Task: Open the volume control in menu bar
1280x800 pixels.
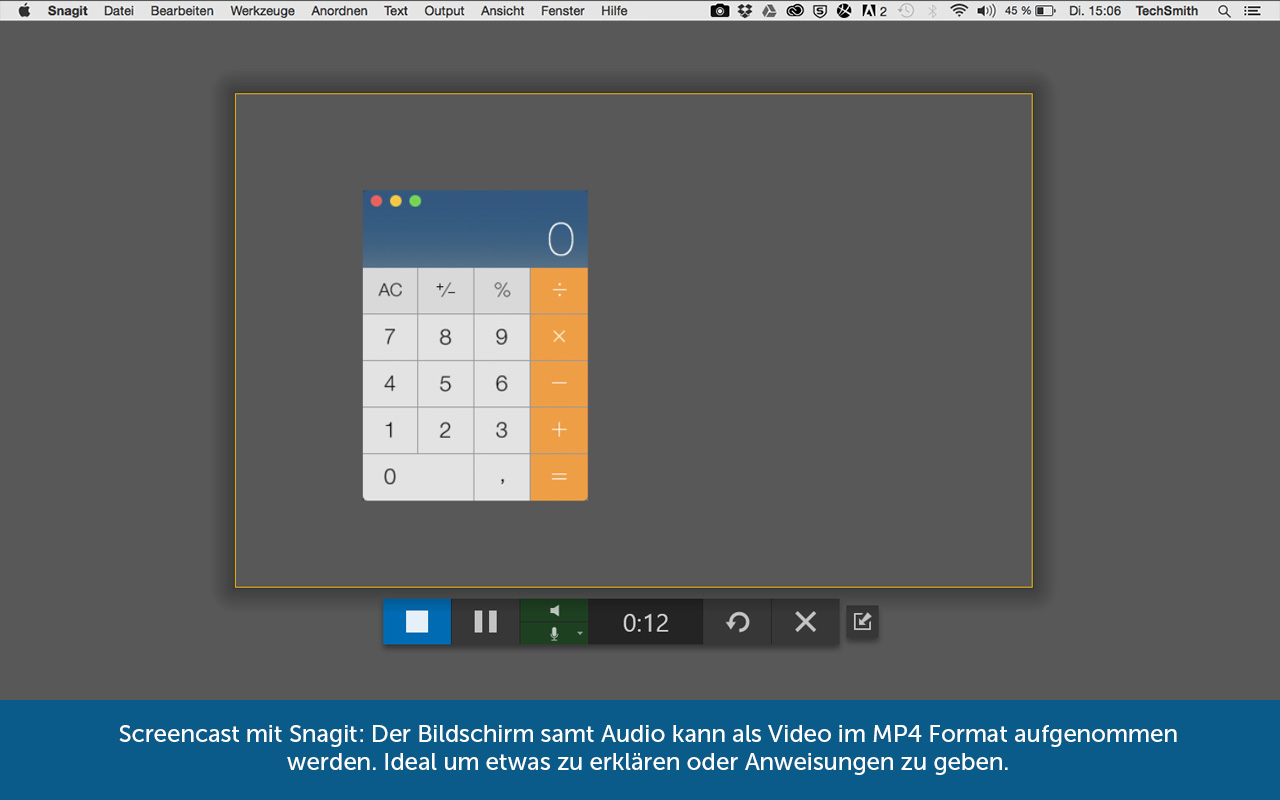Action: point(986,11)
